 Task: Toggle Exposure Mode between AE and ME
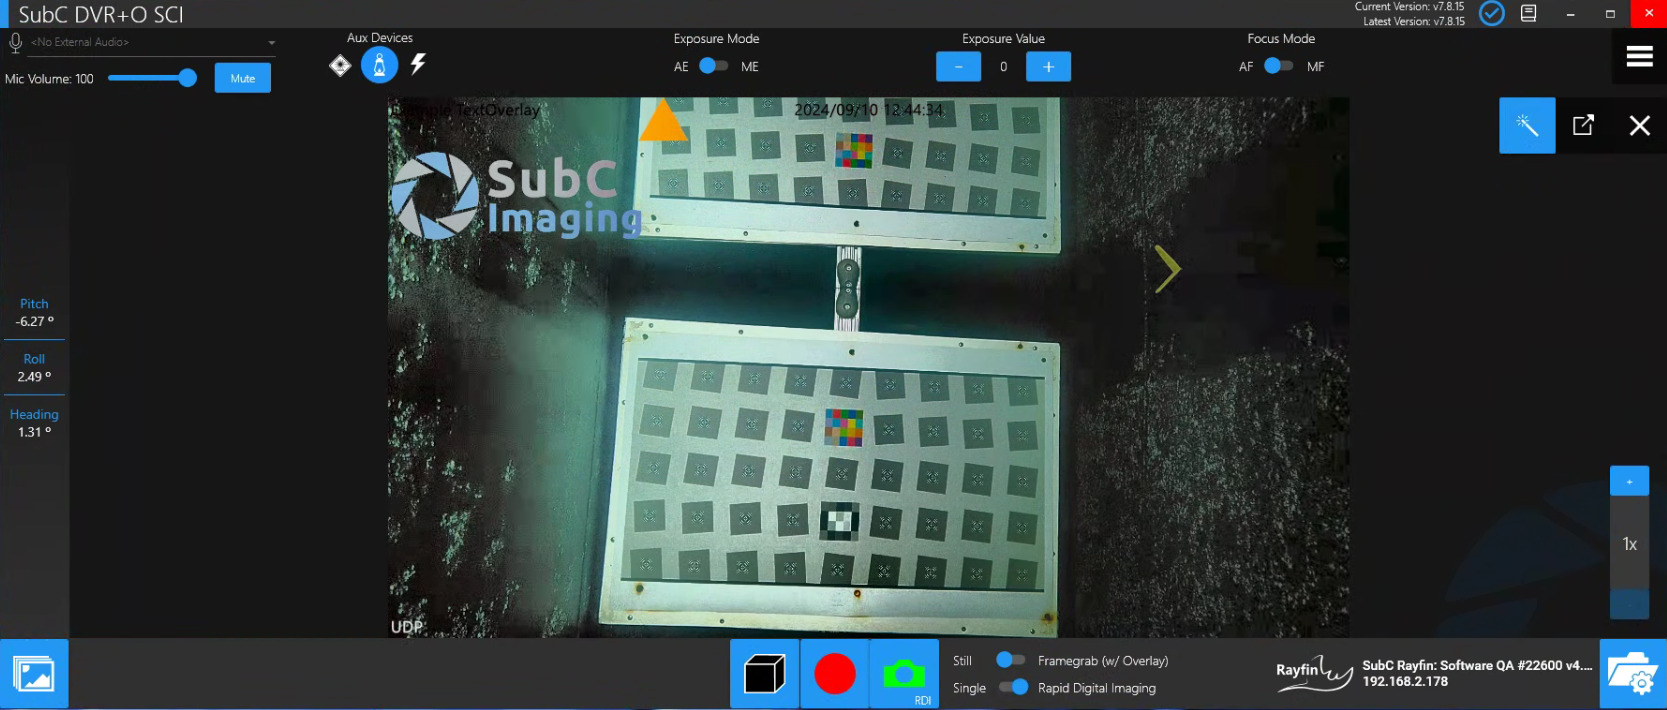713,66
